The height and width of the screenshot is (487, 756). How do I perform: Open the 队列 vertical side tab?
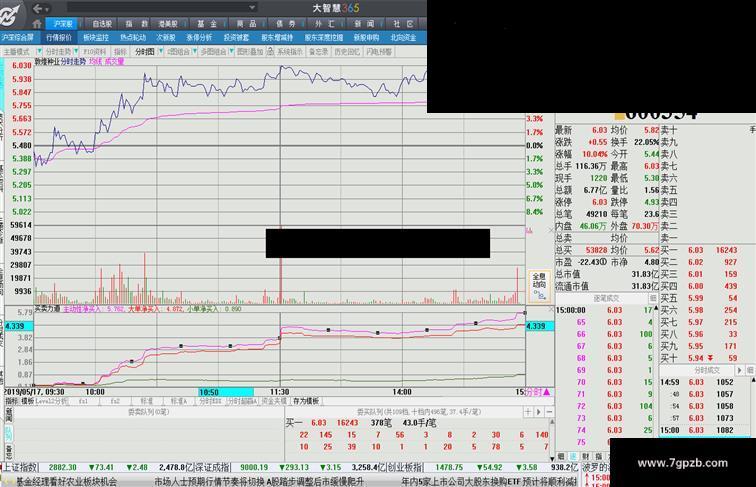pyautogui.click(x=8, y=433)
